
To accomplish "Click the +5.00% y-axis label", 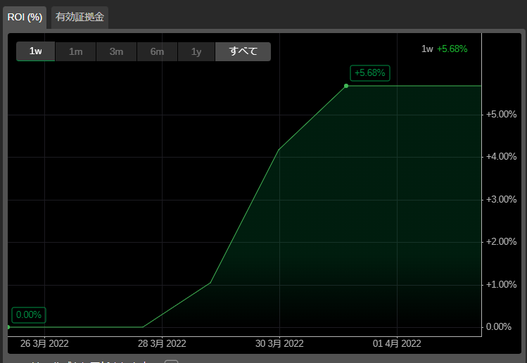I will 501,114.
